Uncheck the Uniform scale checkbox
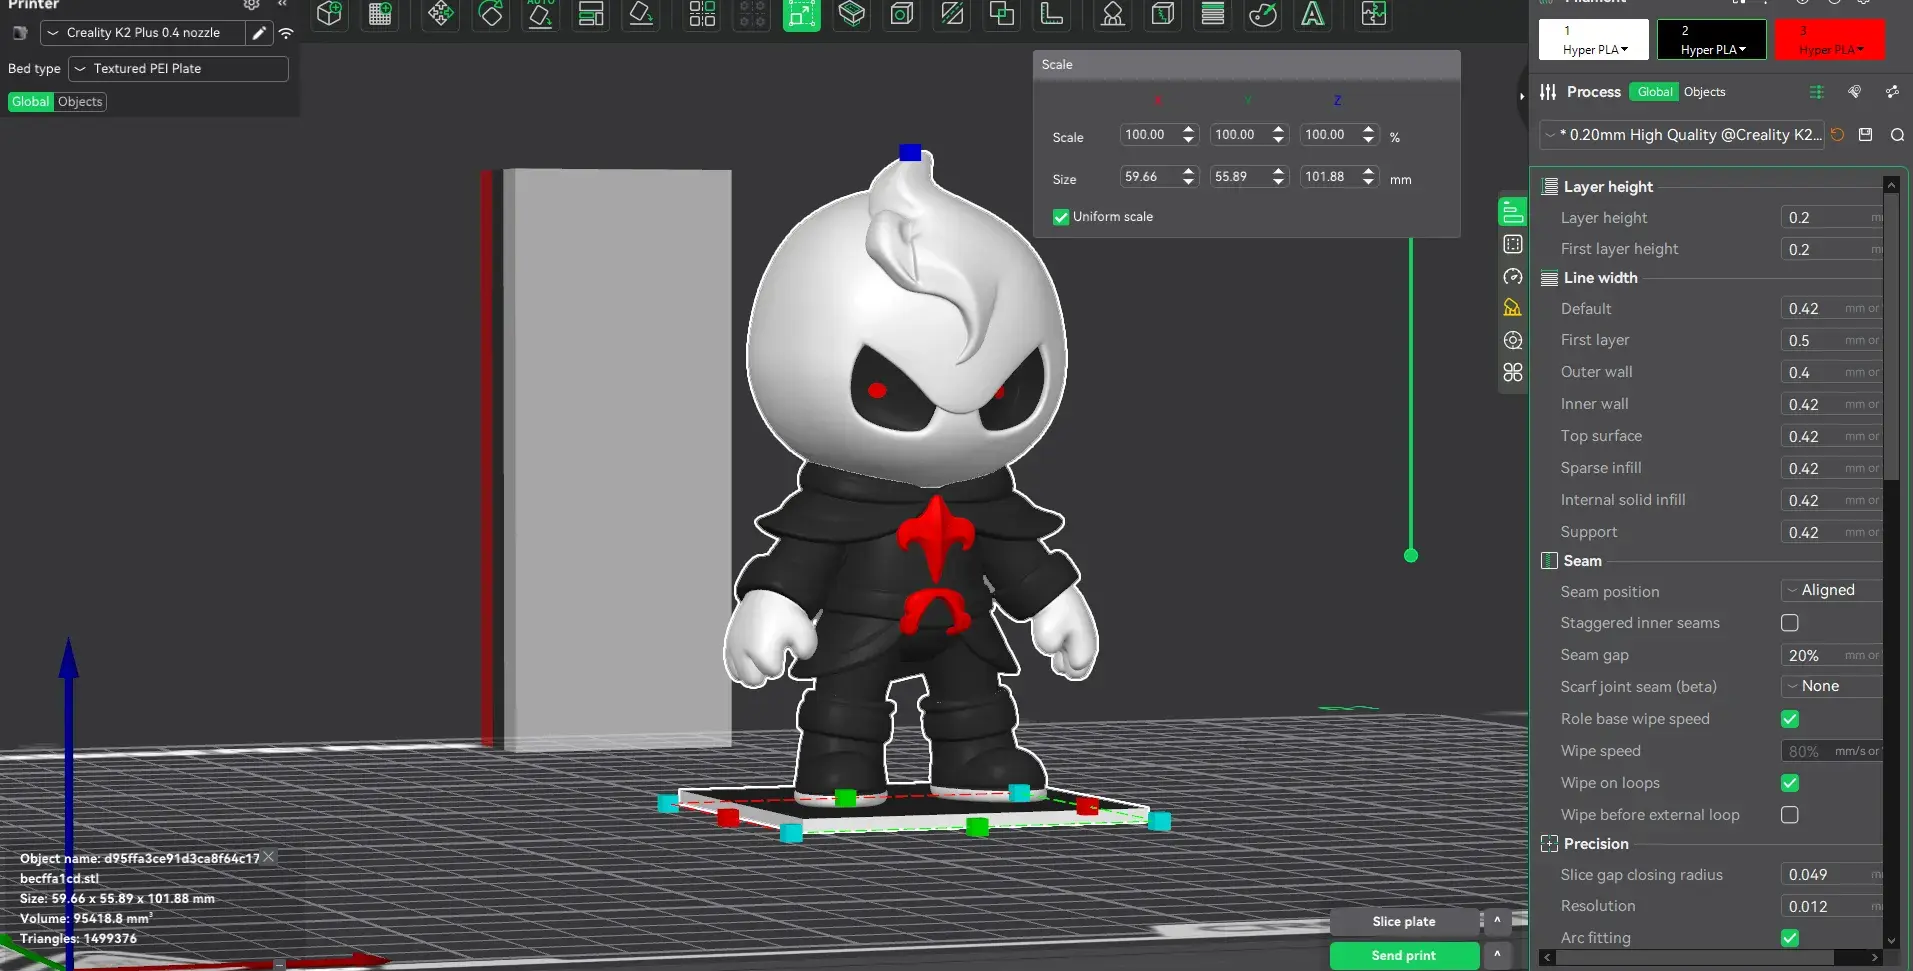The image size is (1913, 971). coord(1061,217)
